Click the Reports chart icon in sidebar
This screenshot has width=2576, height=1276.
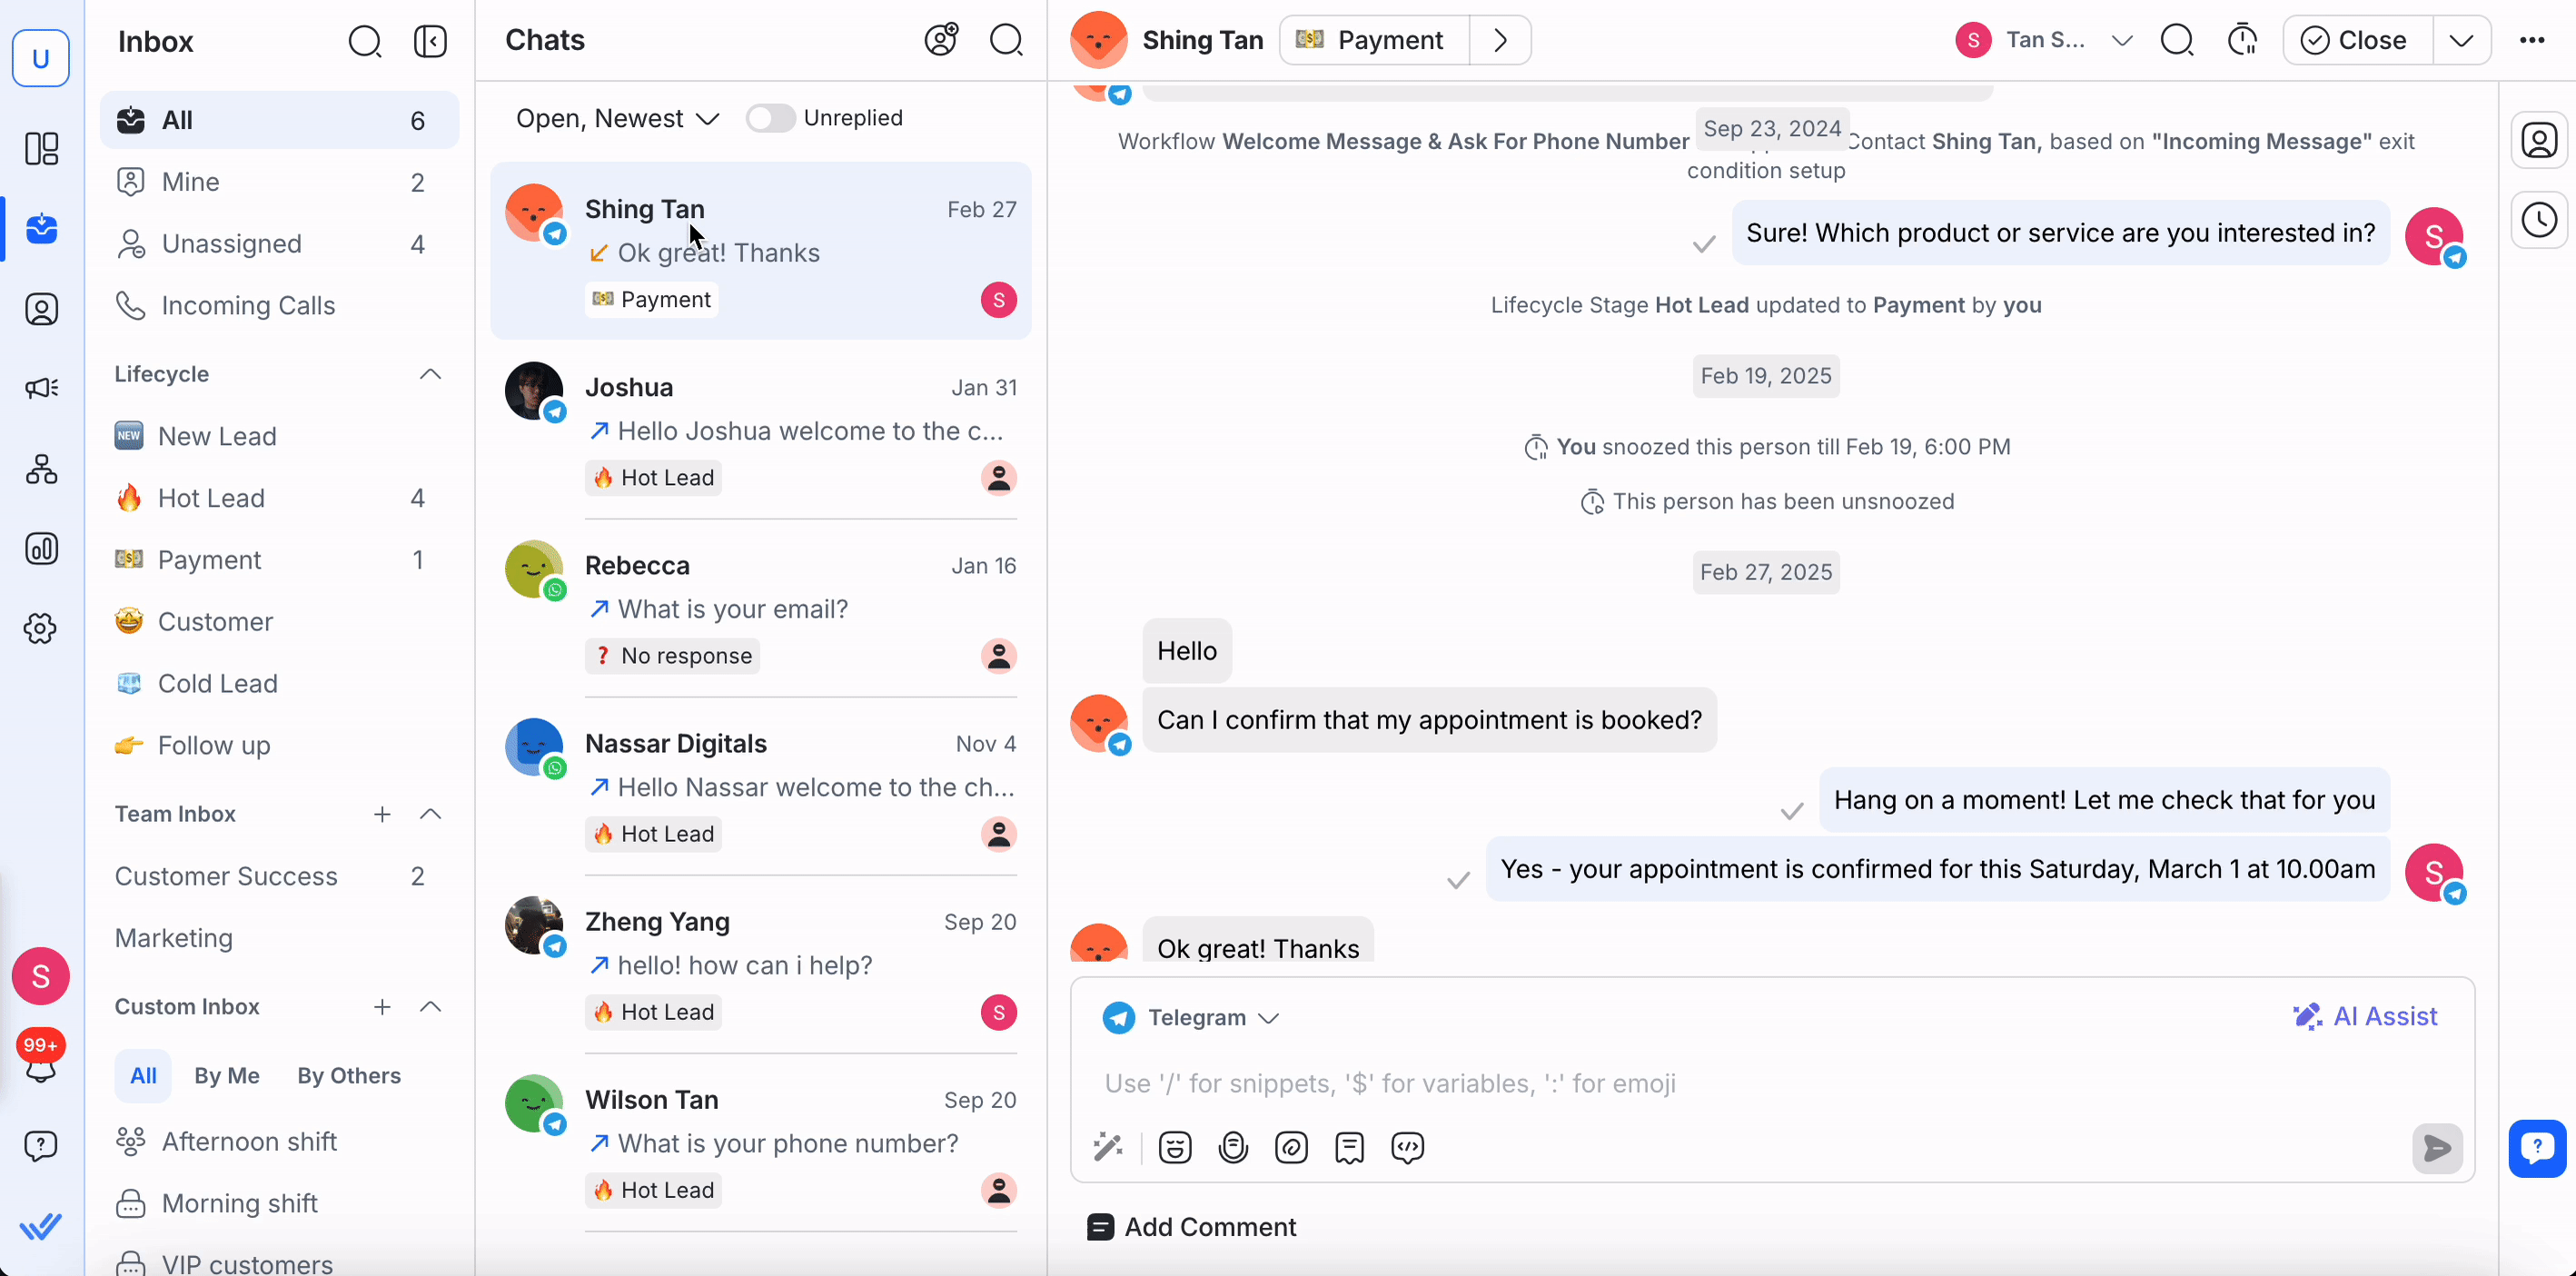click(41, 549)
